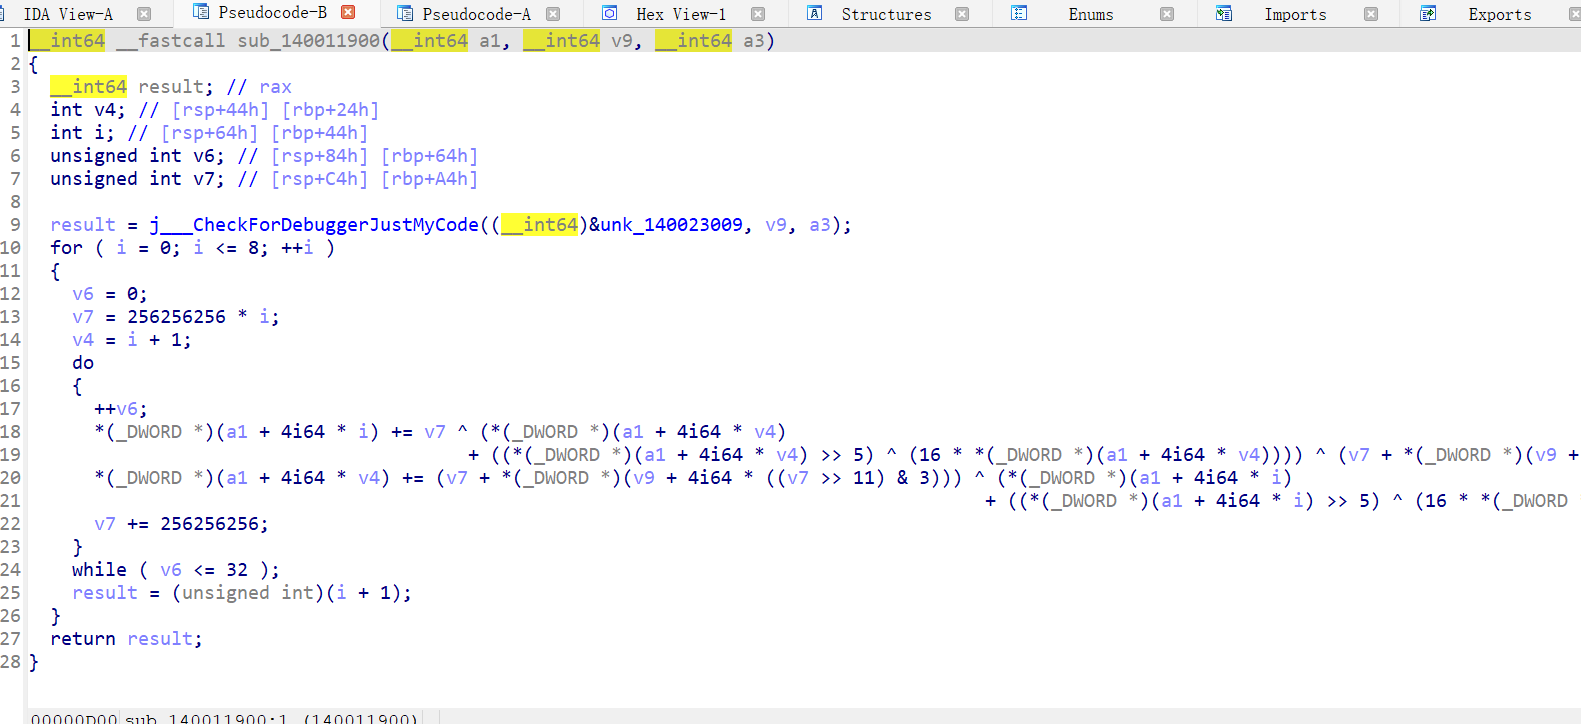Switch to the IDA View-A tab
This screenshot has width=1581, height=724.
68,14
